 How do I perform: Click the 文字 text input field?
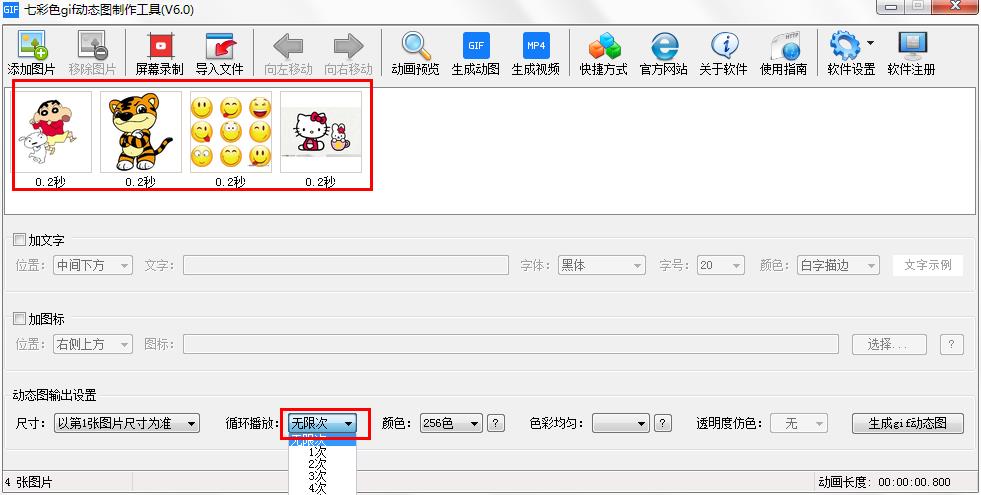click(x=345, y=265)
